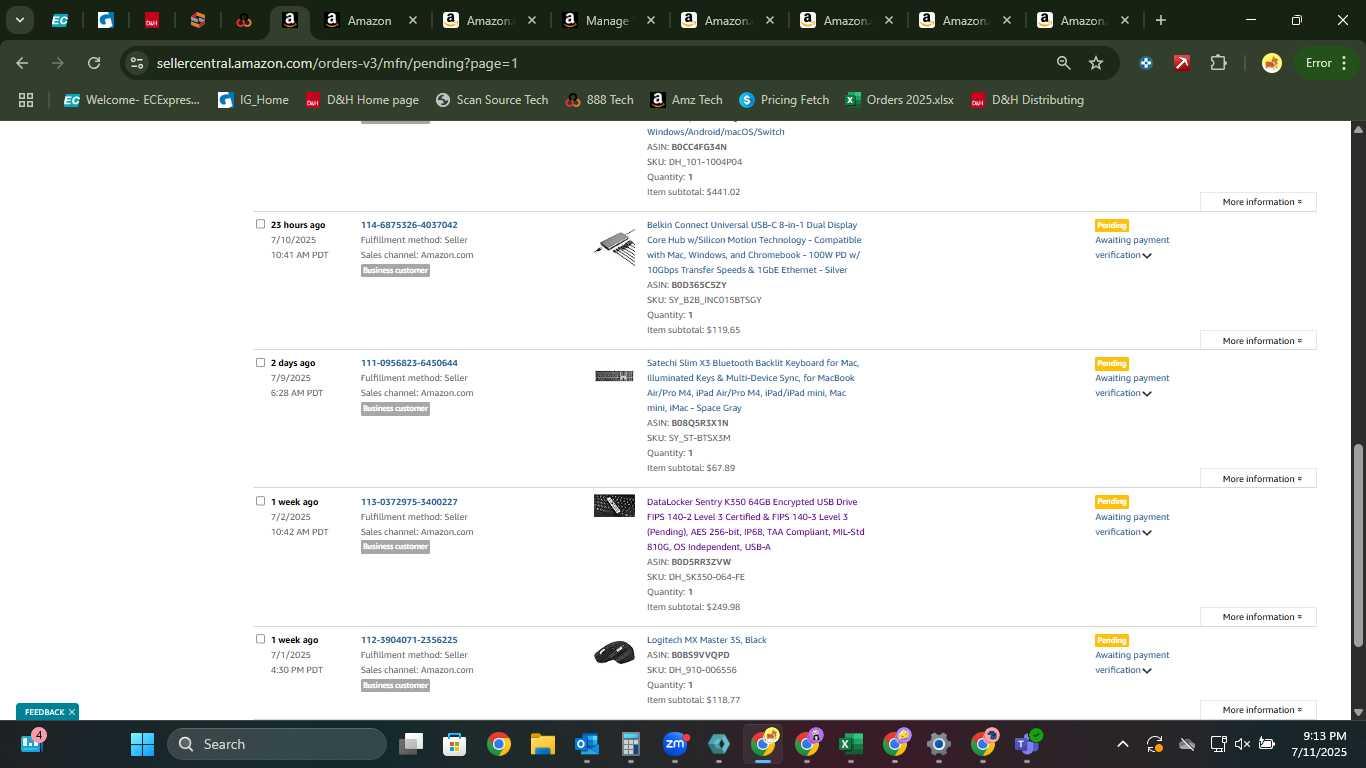Open Outlook from taskbar

pos(586,744)
